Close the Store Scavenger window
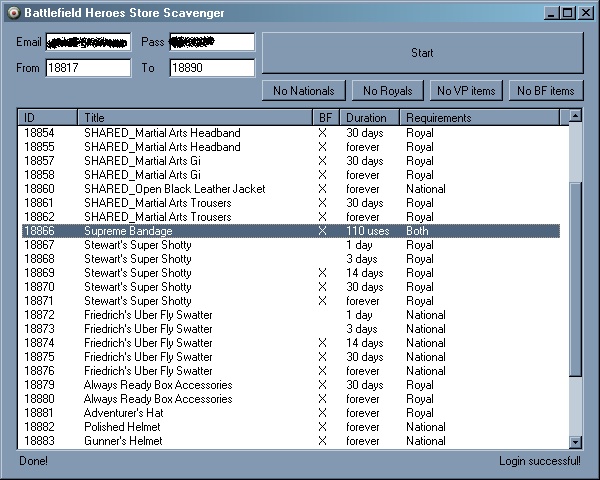This screenshot has width=600, height=480. [x=586, y=13]
